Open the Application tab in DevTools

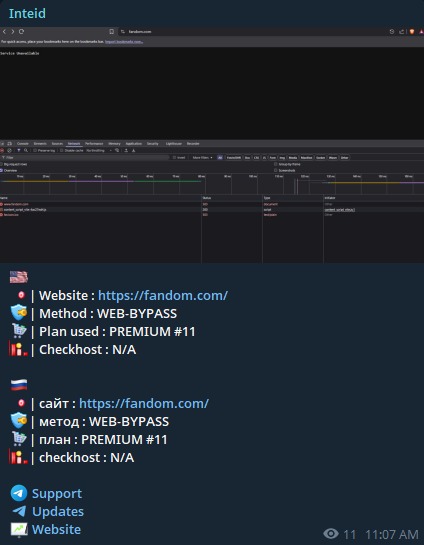click(x=133, y=144)
